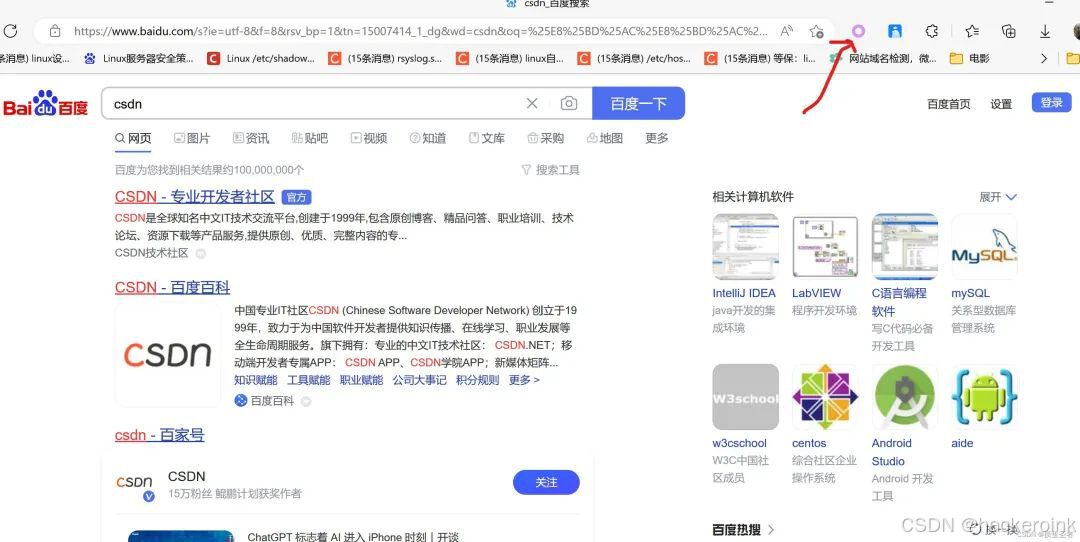Open CSDN - 百度百科 result

click(172, 287)
